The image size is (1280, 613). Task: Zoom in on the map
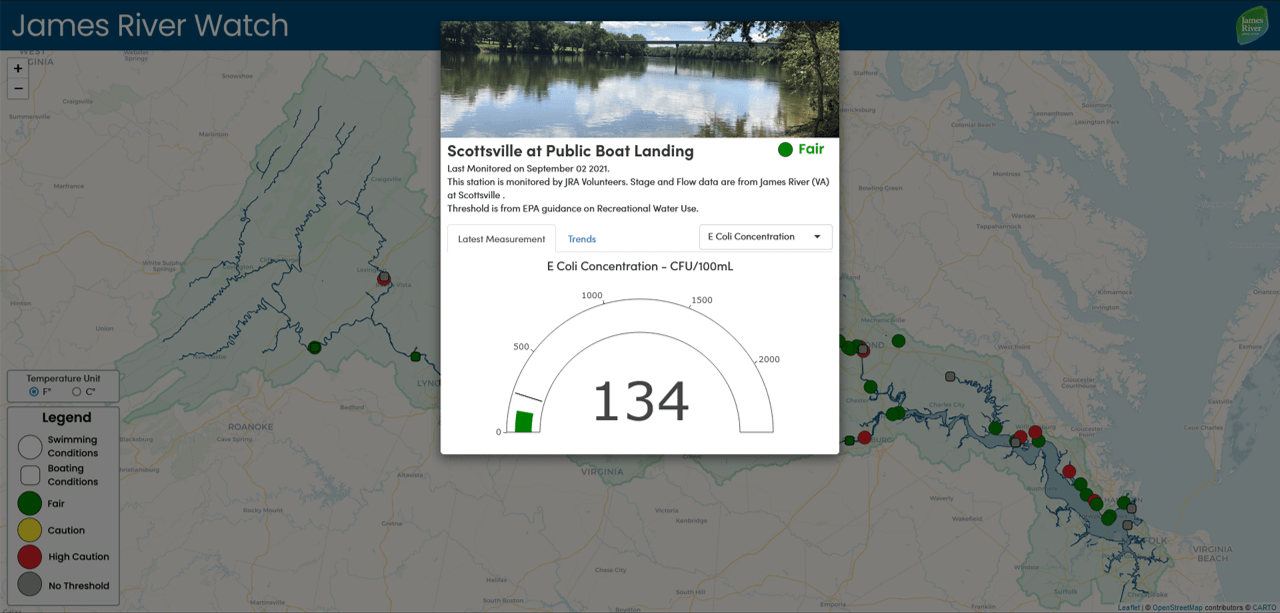point(18,69)
